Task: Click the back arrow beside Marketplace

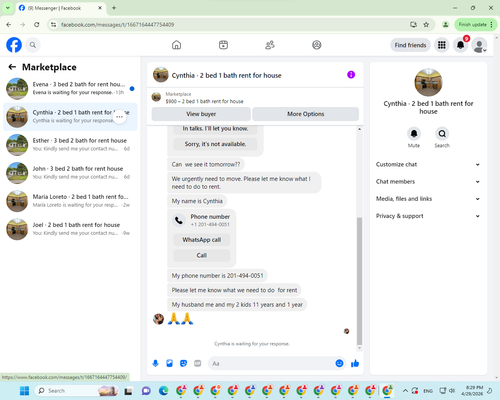Action: 12,67
